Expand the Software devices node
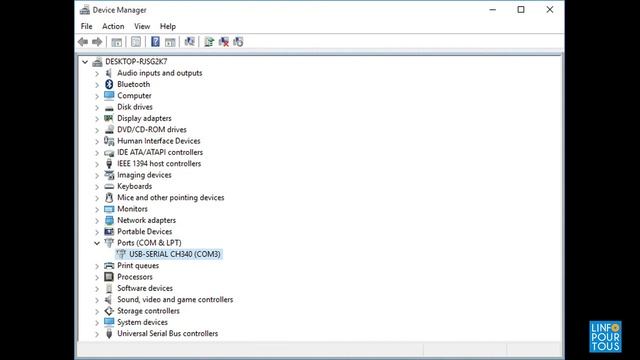Viewport: 640px width, 360px height. (97, 289)
